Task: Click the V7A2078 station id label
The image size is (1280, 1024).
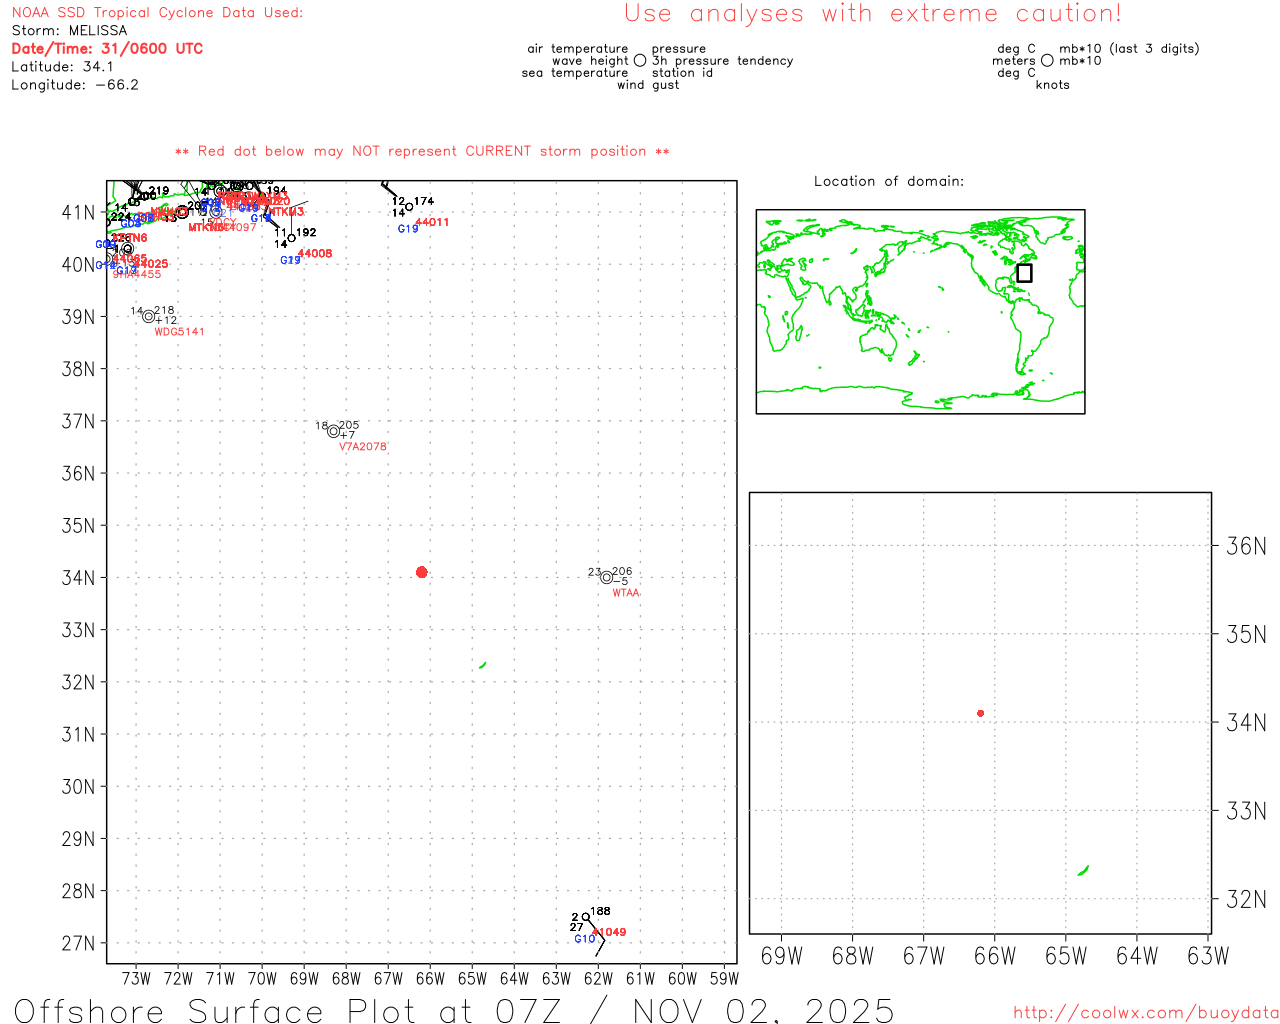Action: 363,447
